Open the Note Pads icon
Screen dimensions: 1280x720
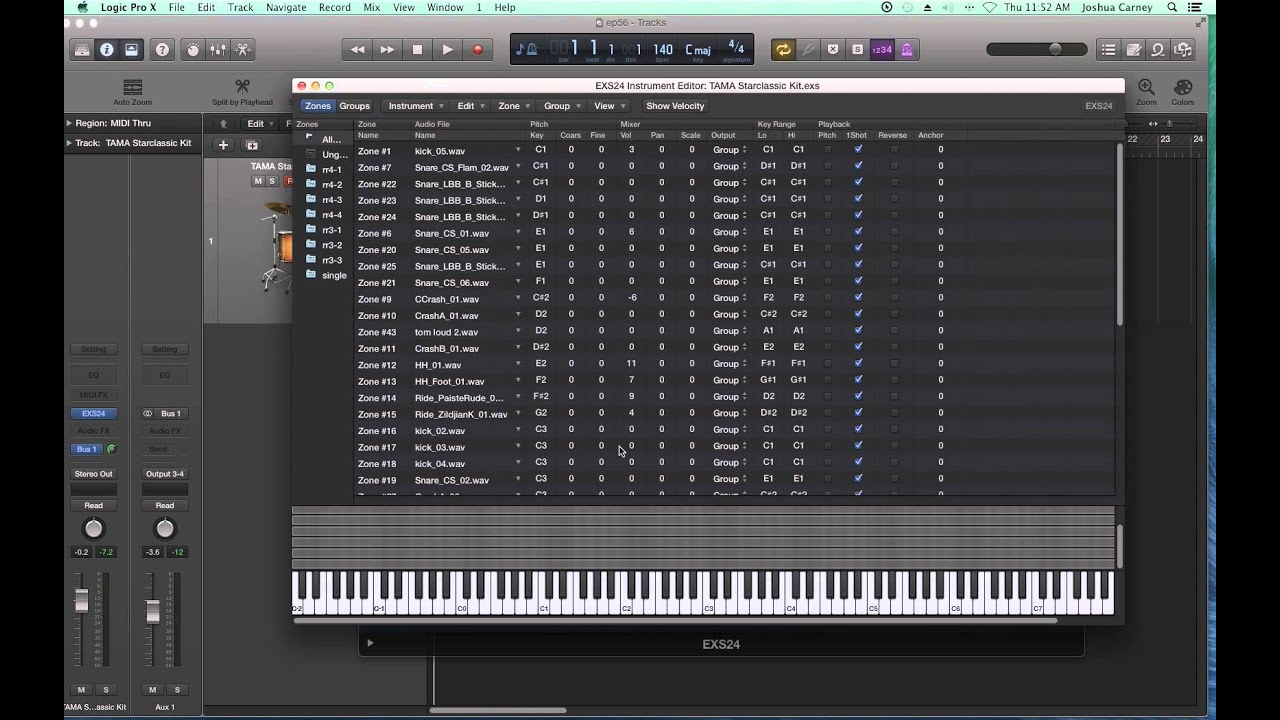1133,49
